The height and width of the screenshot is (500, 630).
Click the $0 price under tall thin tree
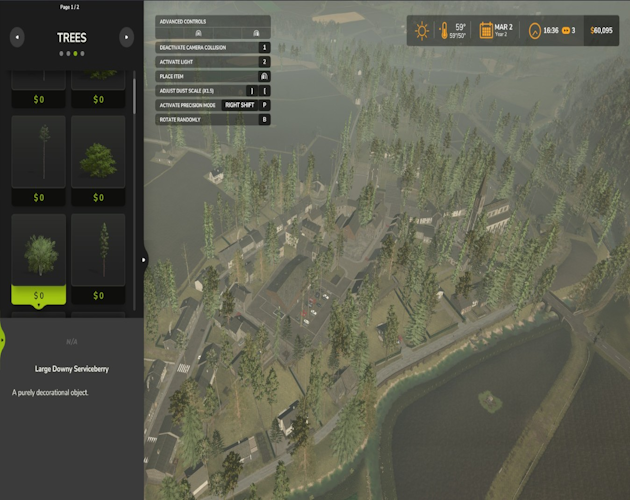[x=39, y=197]
